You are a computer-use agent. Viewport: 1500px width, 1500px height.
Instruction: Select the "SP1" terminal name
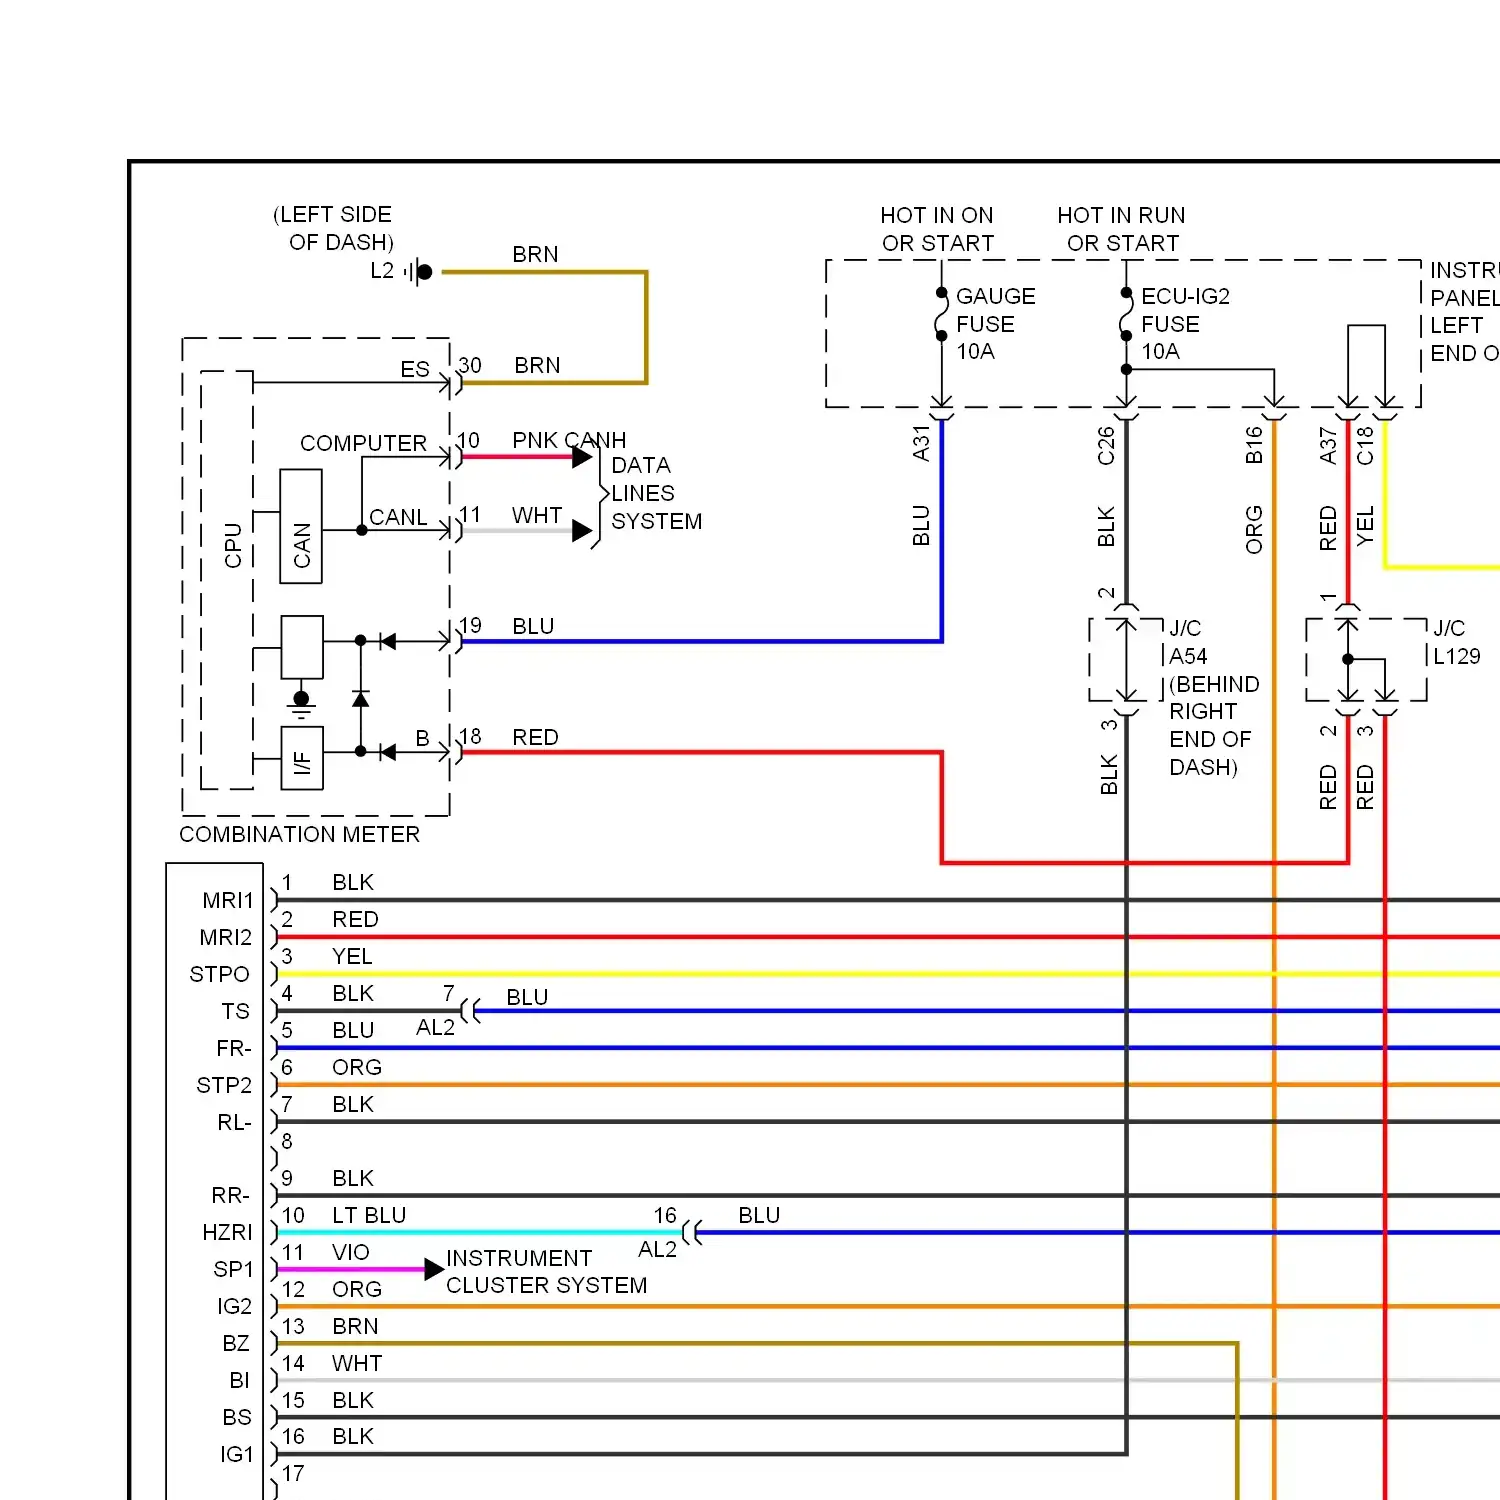233,1270
